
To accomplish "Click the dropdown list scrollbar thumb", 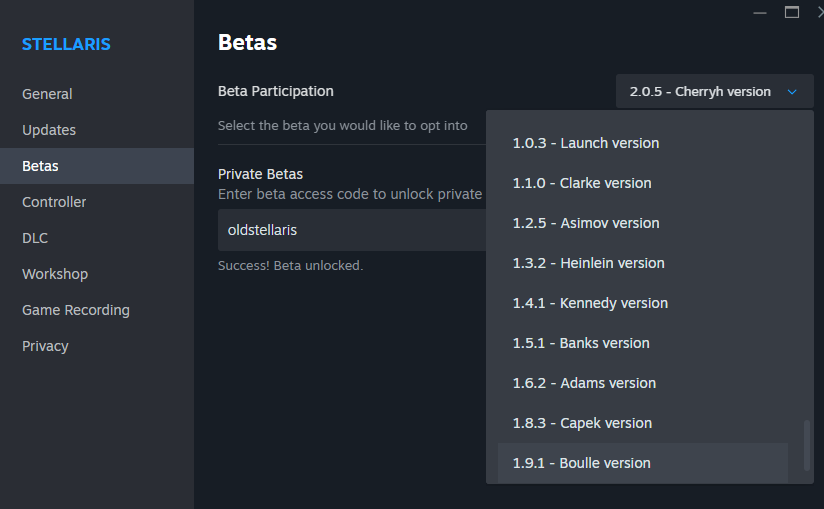I will 807,445.
